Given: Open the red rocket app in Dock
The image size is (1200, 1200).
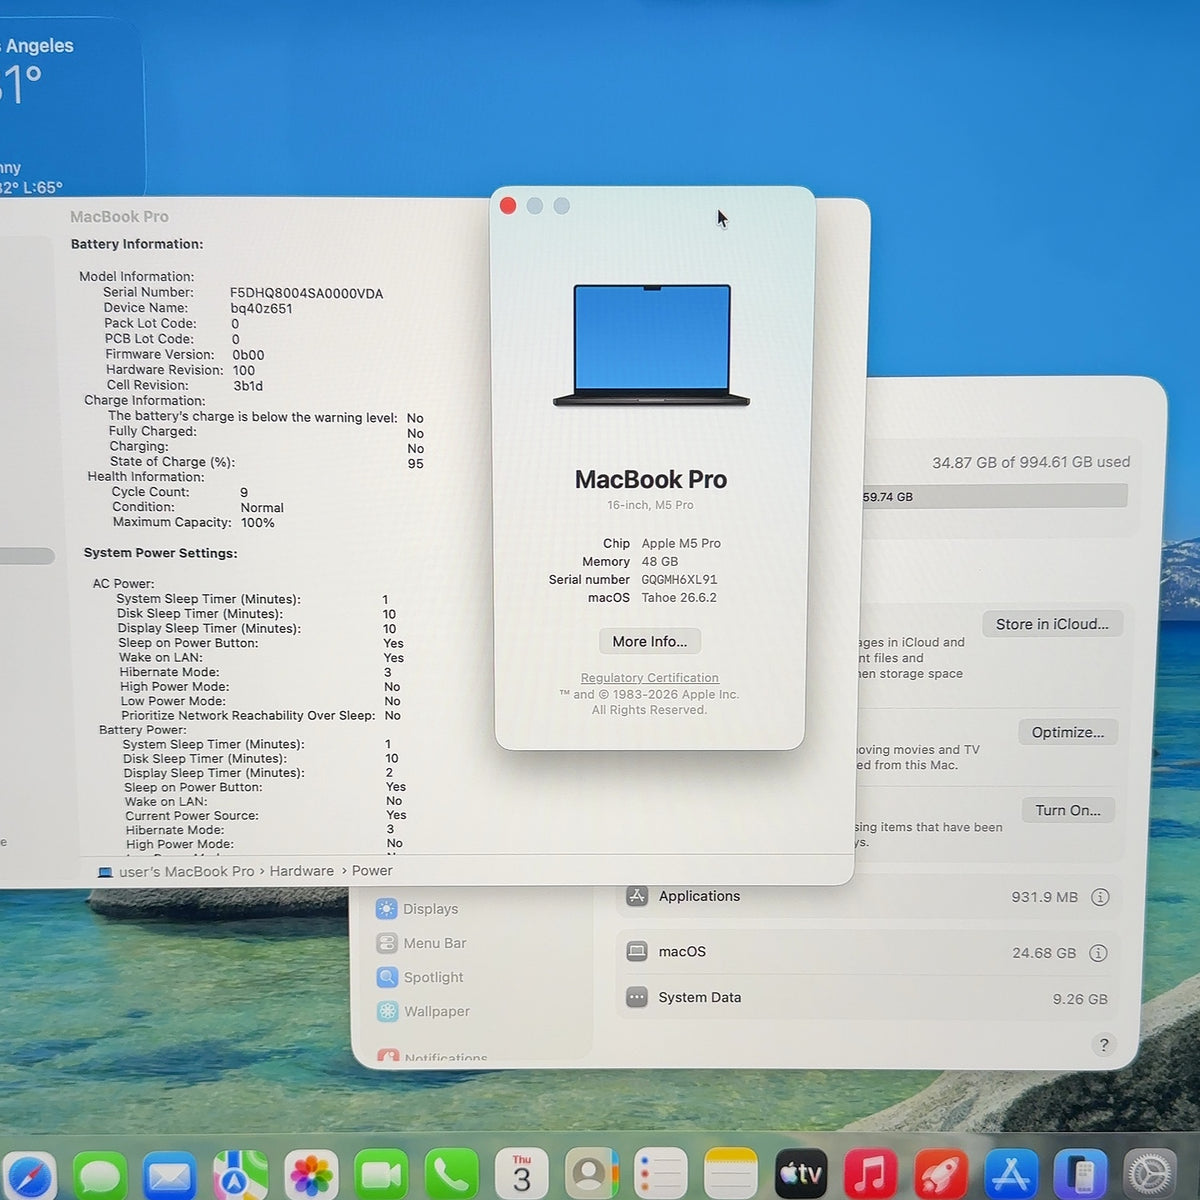Looking at the screenshot, I should [x=940, y=1174].
